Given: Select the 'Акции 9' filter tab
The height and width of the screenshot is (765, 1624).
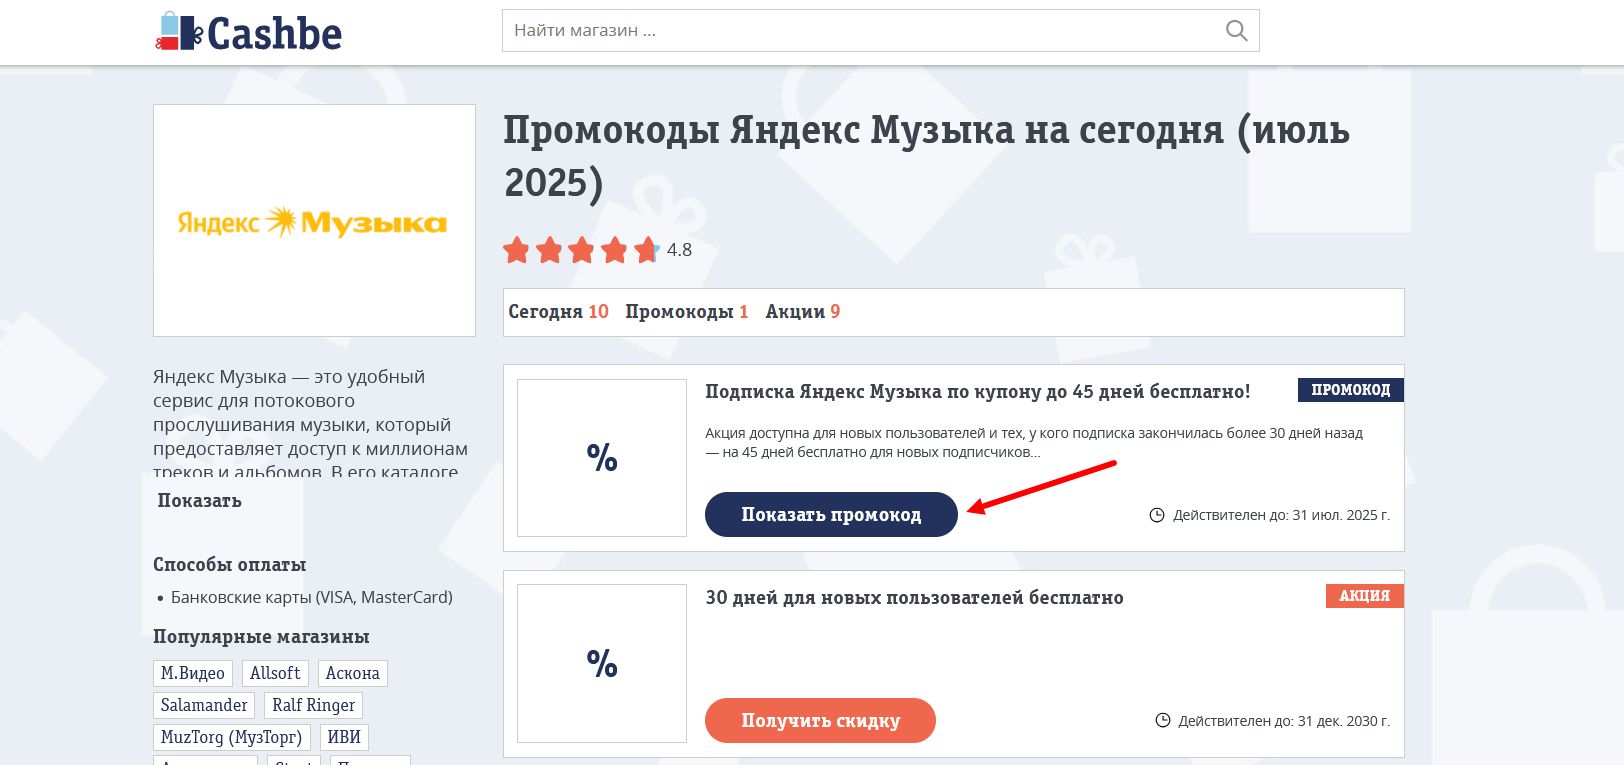Looking at the screenshot, I should click(x=803, y=312).
